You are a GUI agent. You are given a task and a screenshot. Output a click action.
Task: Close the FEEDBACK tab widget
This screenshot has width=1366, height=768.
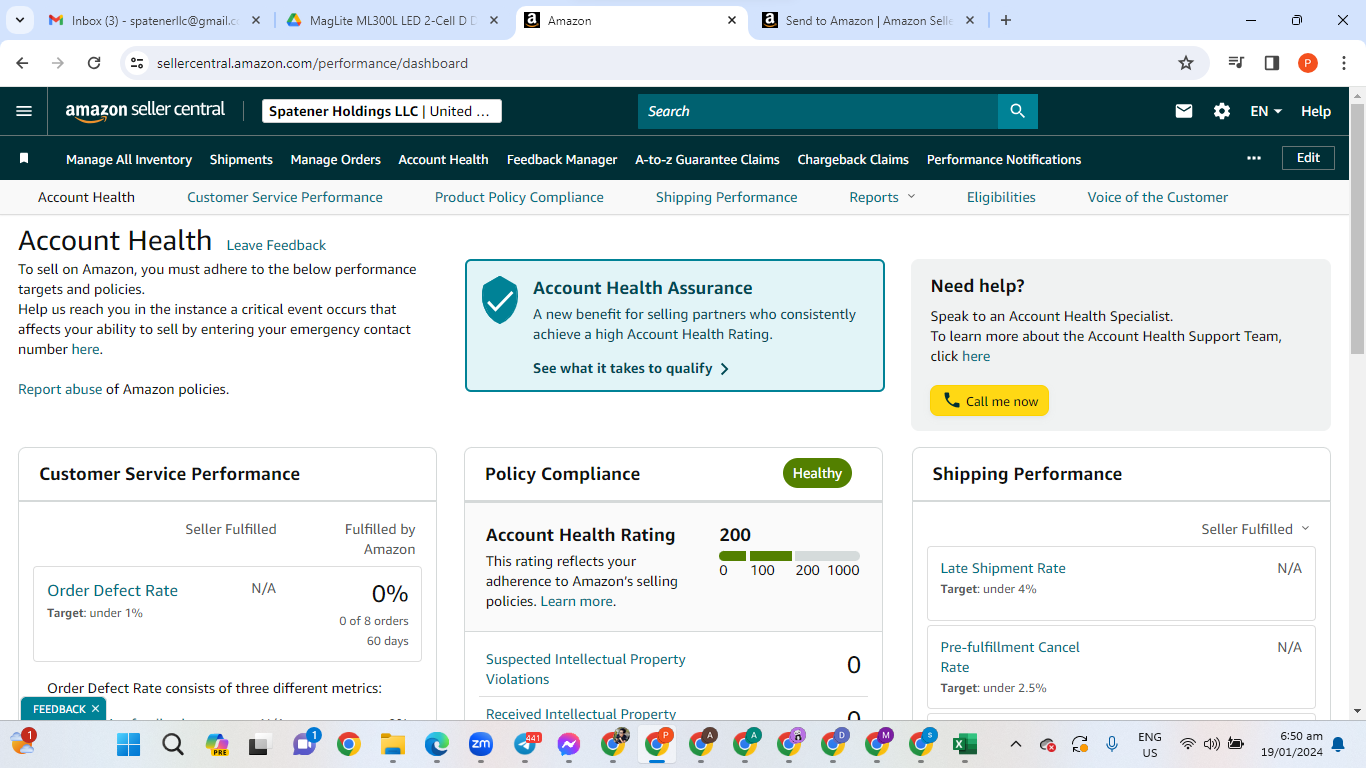(95, 709)
